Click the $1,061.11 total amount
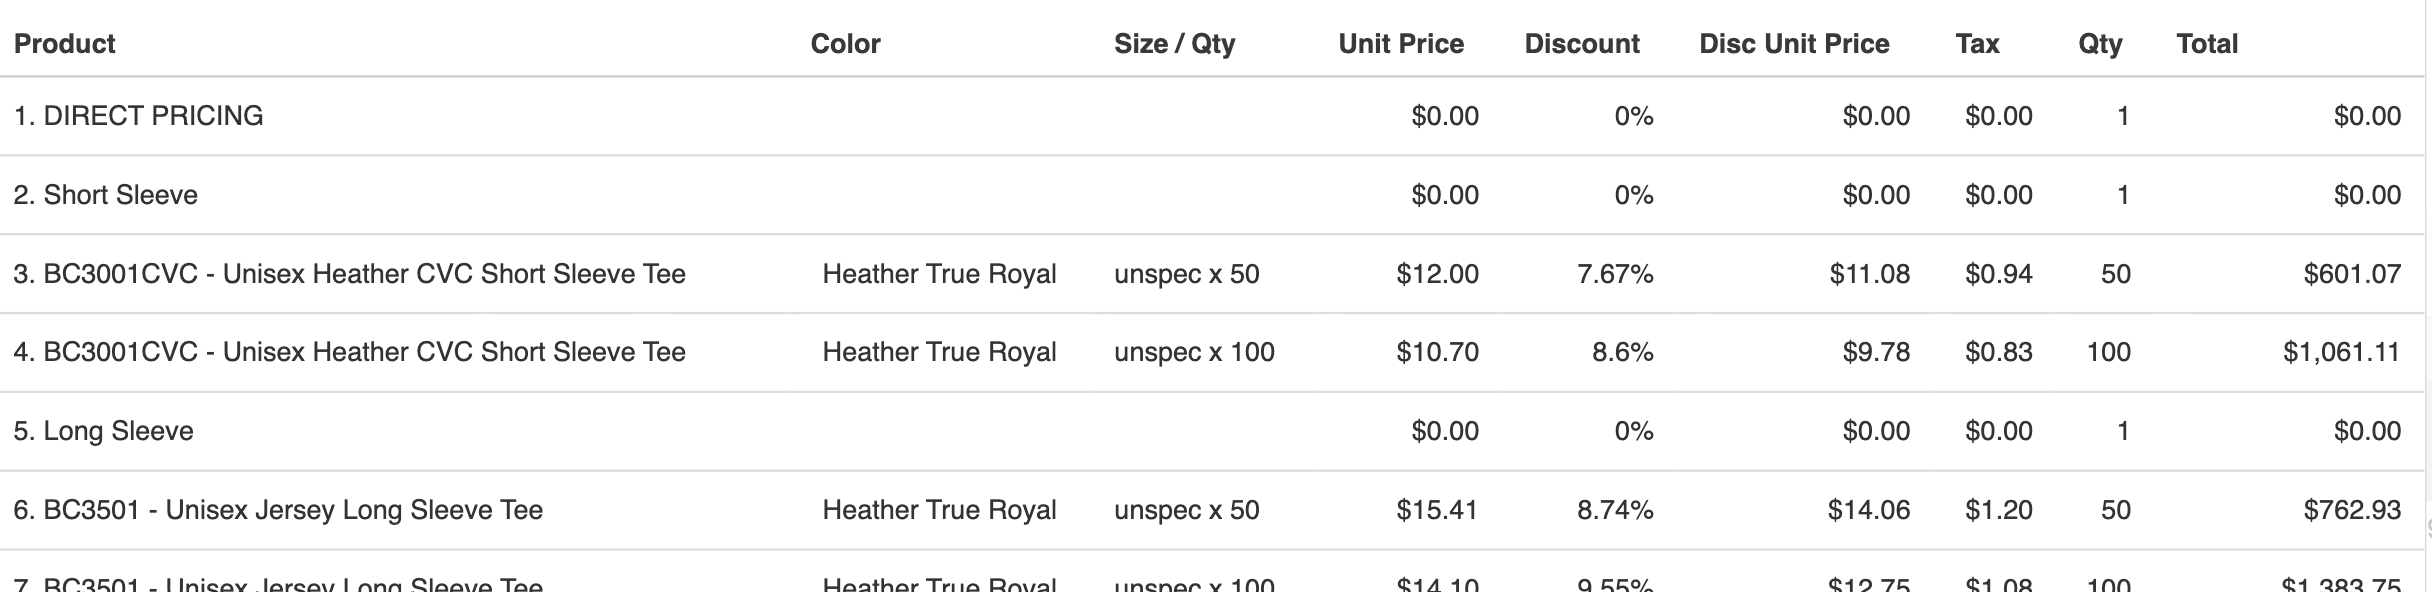Viewport: 2432px width, 592px height. [2341, 352]
